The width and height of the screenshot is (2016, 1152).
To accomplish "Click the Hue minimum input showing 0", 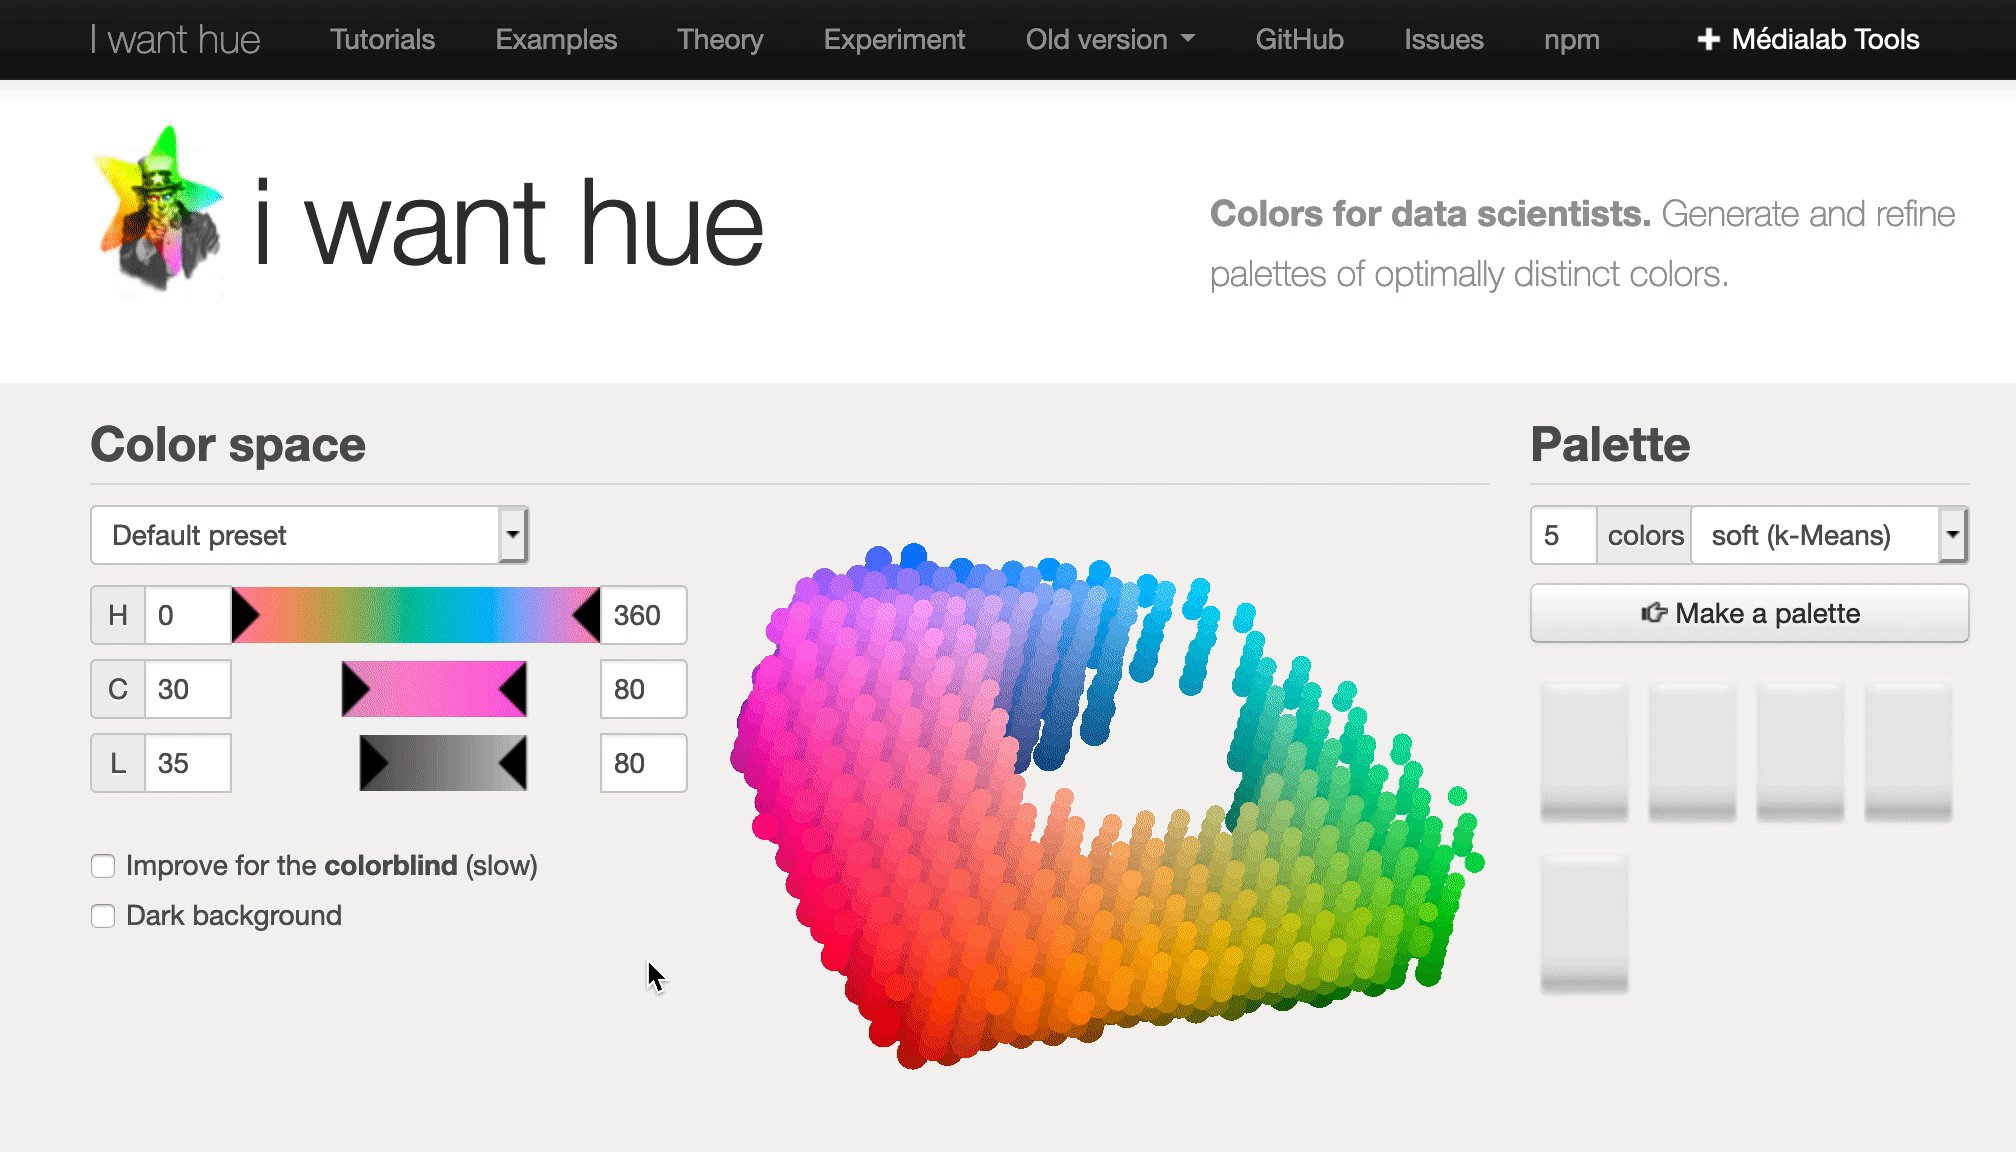I will pyautogui.click(x=188, y=615).
